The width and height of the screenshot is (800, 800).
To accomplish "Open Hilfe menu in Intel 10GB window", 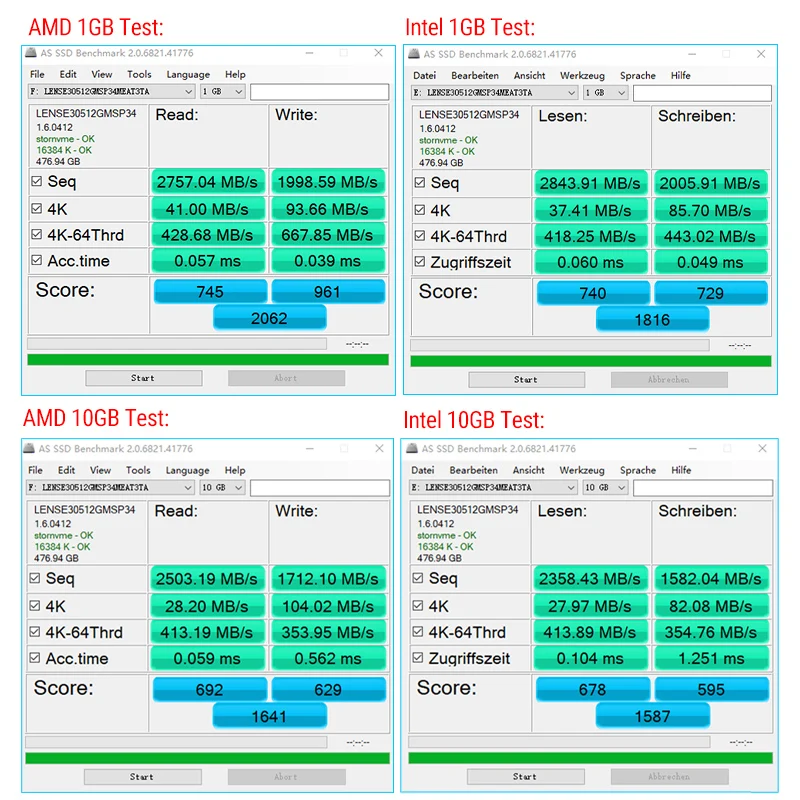I will coord(681,470).
